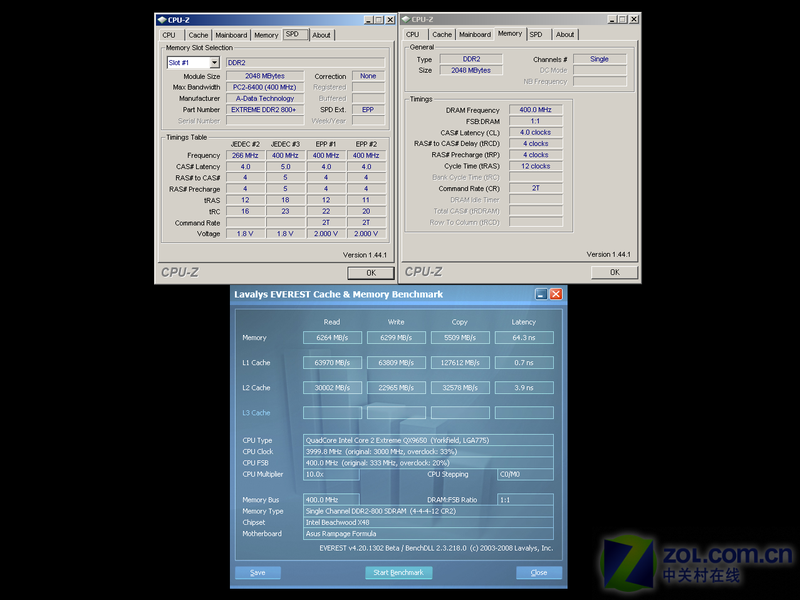Image resolution: width=800 pixels, height=600 pixels.
Task: Click Cycle Time 12 clocks value
Action: [536, 166]
